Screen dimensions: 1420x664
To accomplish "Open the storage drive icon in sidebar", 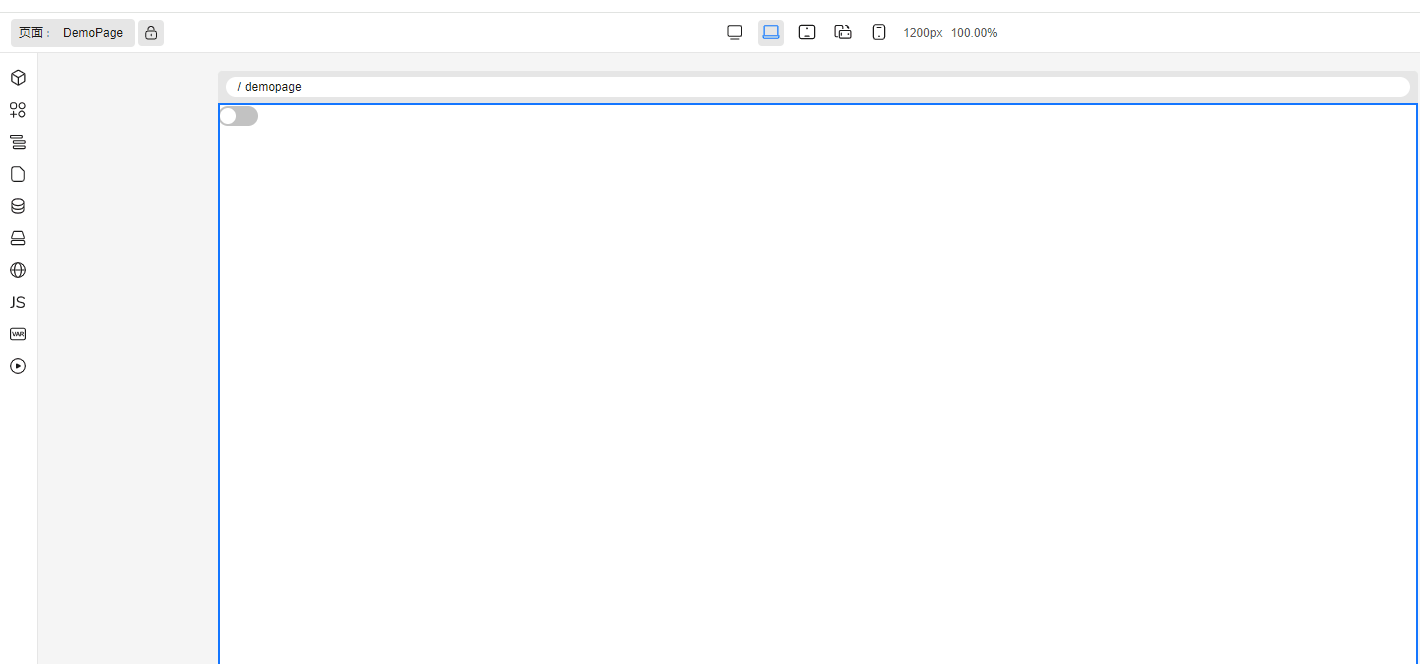I will pos(18,238).
